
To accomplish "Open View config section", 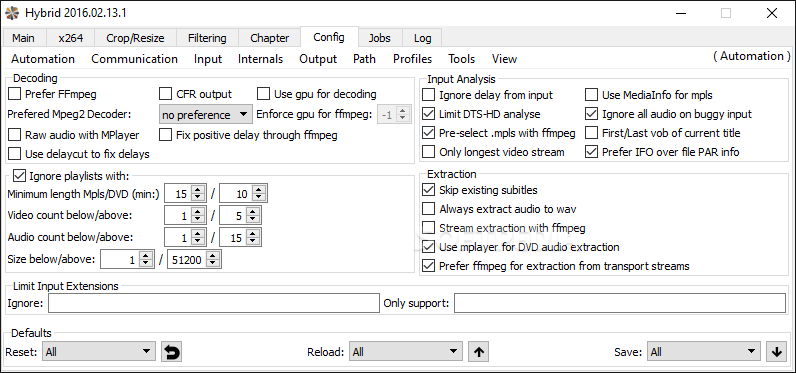I will [x=504, y=59].
